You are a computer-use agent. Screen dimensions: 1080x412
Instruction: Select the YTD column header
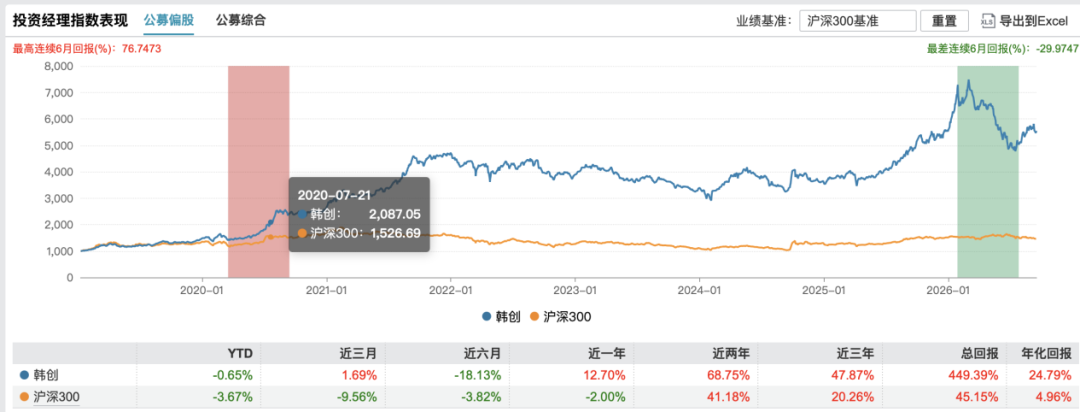(241, 354)
